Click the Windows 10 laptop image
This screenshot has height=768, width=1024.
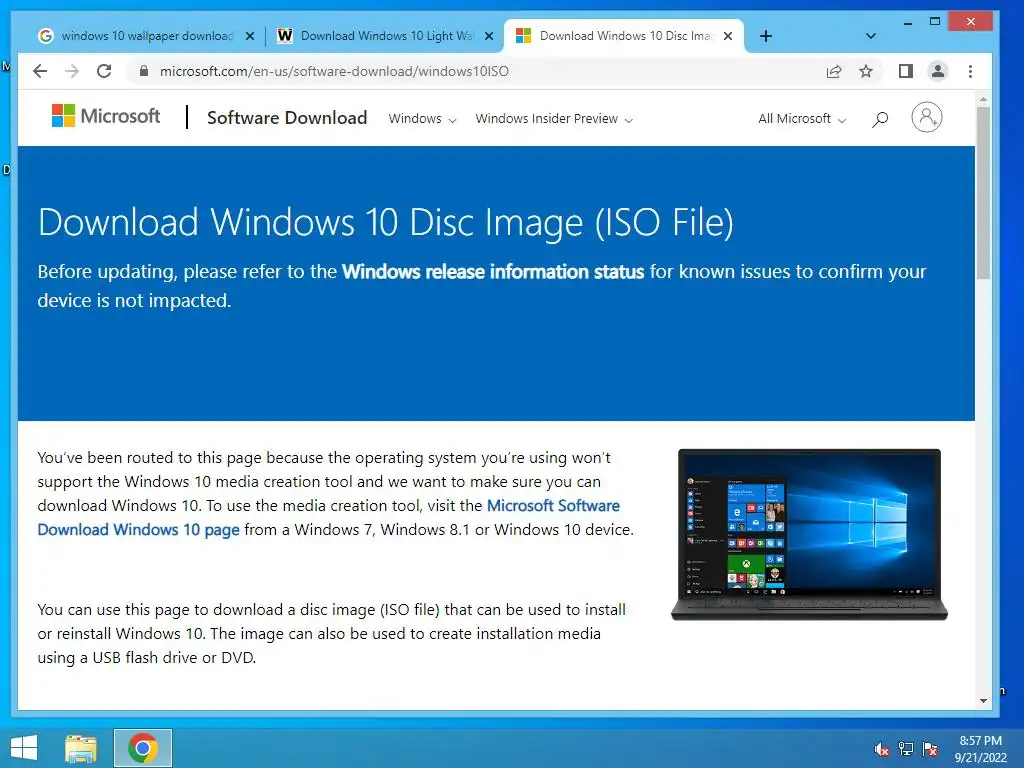pyautogui.click(x=809, y=534)
